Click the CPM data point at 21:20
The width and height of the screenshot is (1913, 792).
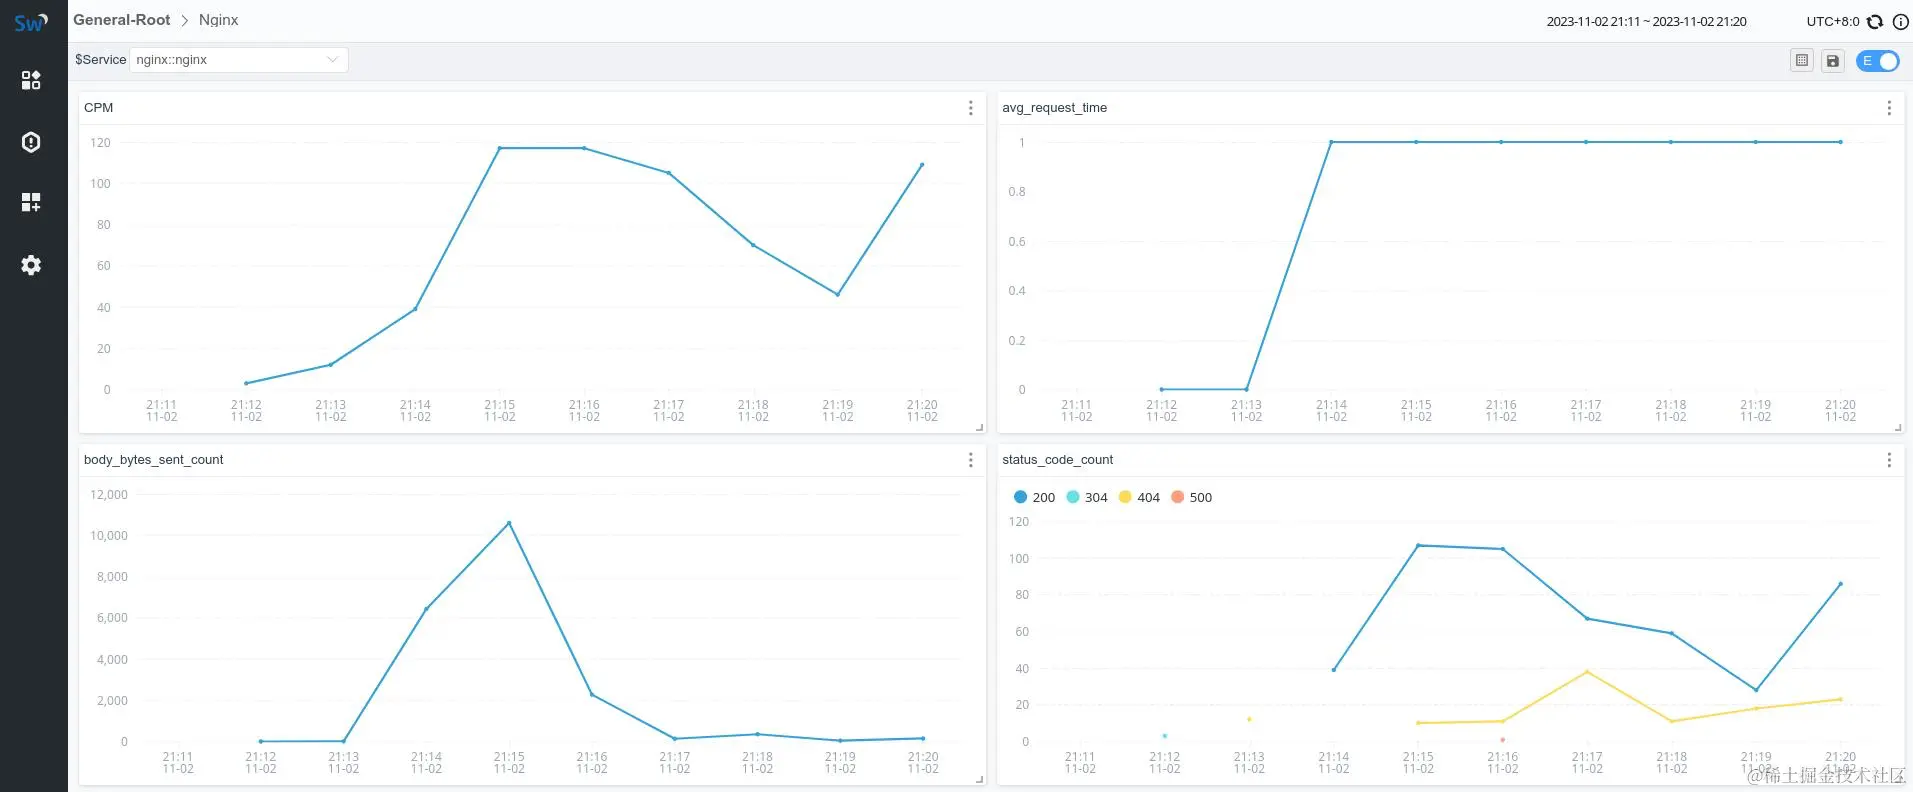pos(922,164)
